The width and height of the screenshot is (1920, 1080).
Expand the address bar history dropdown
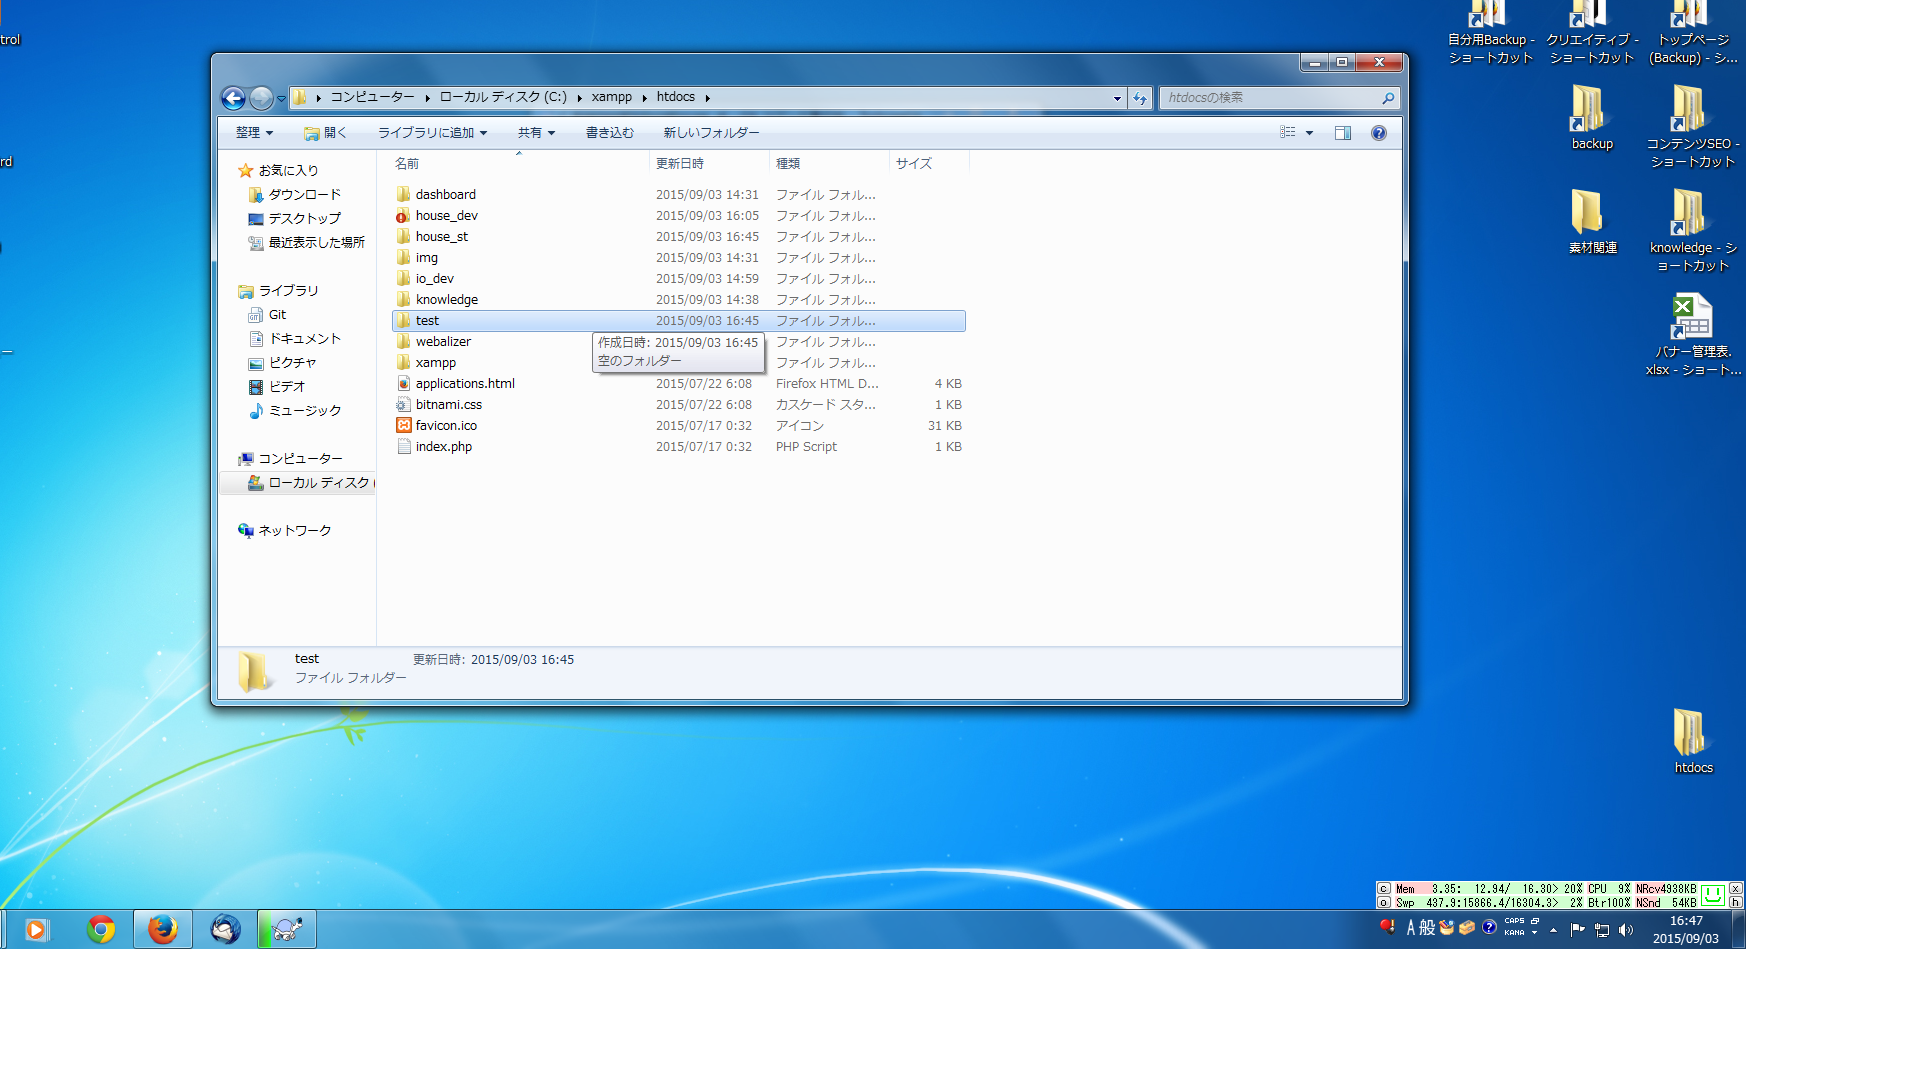pyautogui.click(x=1117, y=98)
